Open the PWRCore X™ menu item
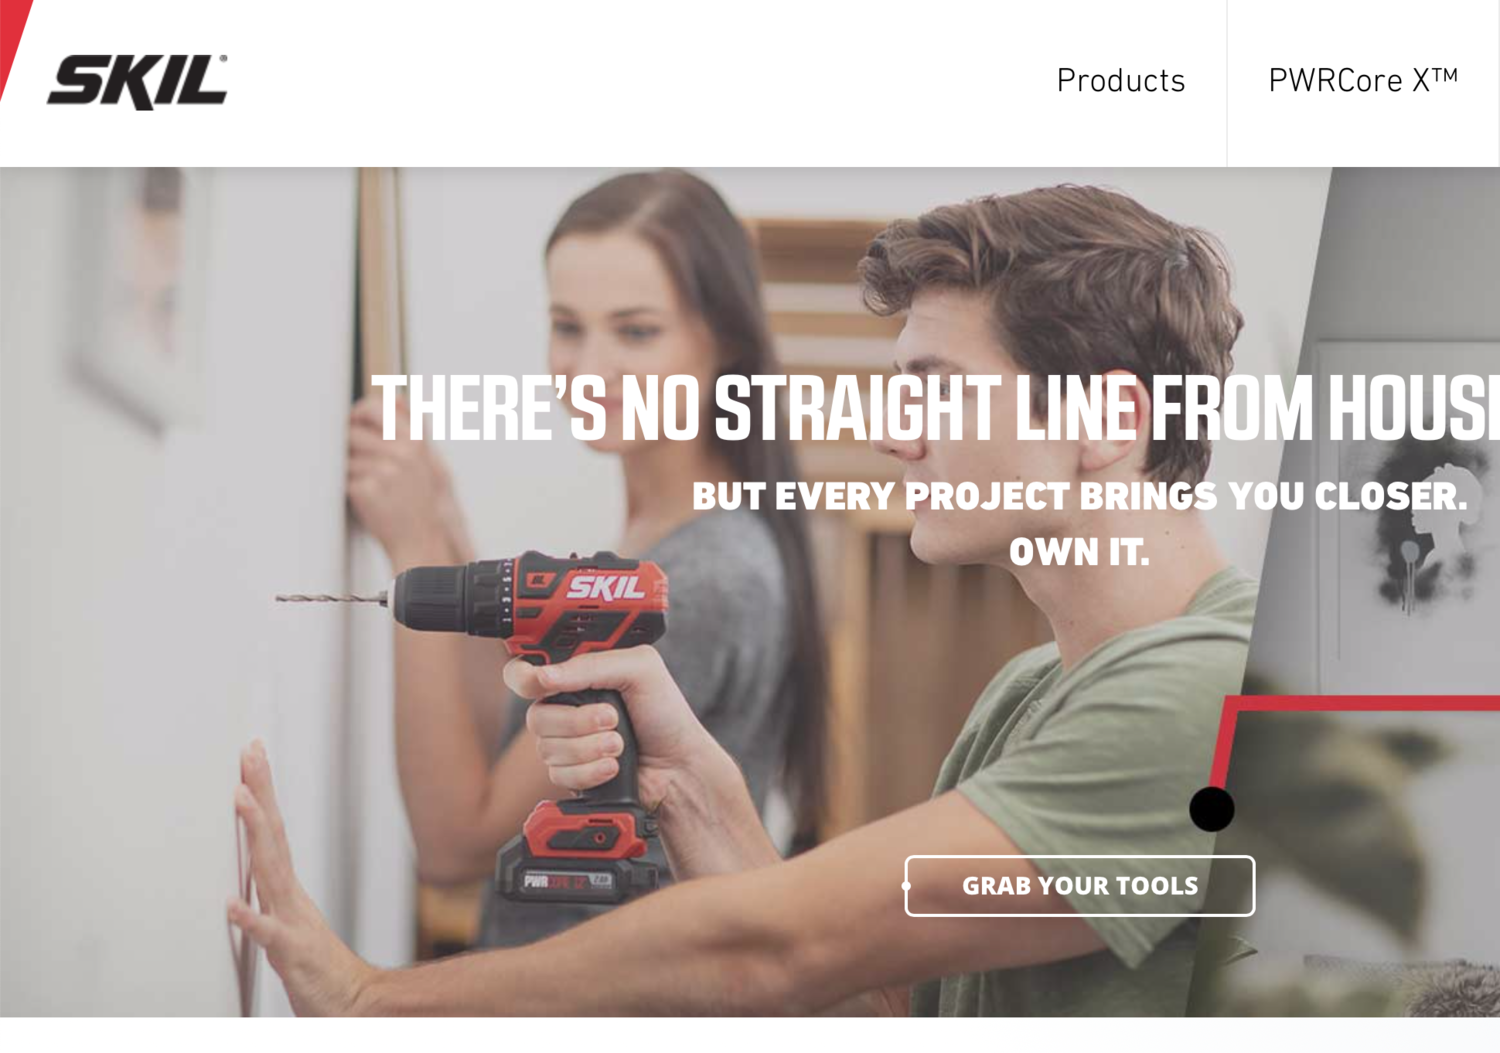This screenshot has height=1053, width=1500. click(x=1363, y=81)
